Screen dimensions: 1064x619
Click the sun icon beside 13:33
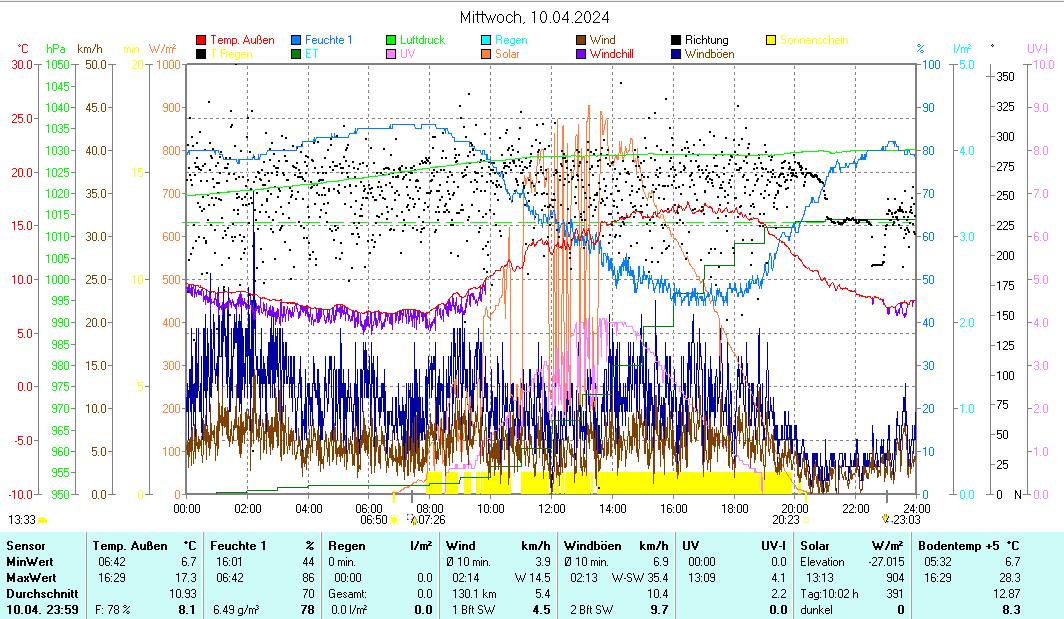[43, 520]
